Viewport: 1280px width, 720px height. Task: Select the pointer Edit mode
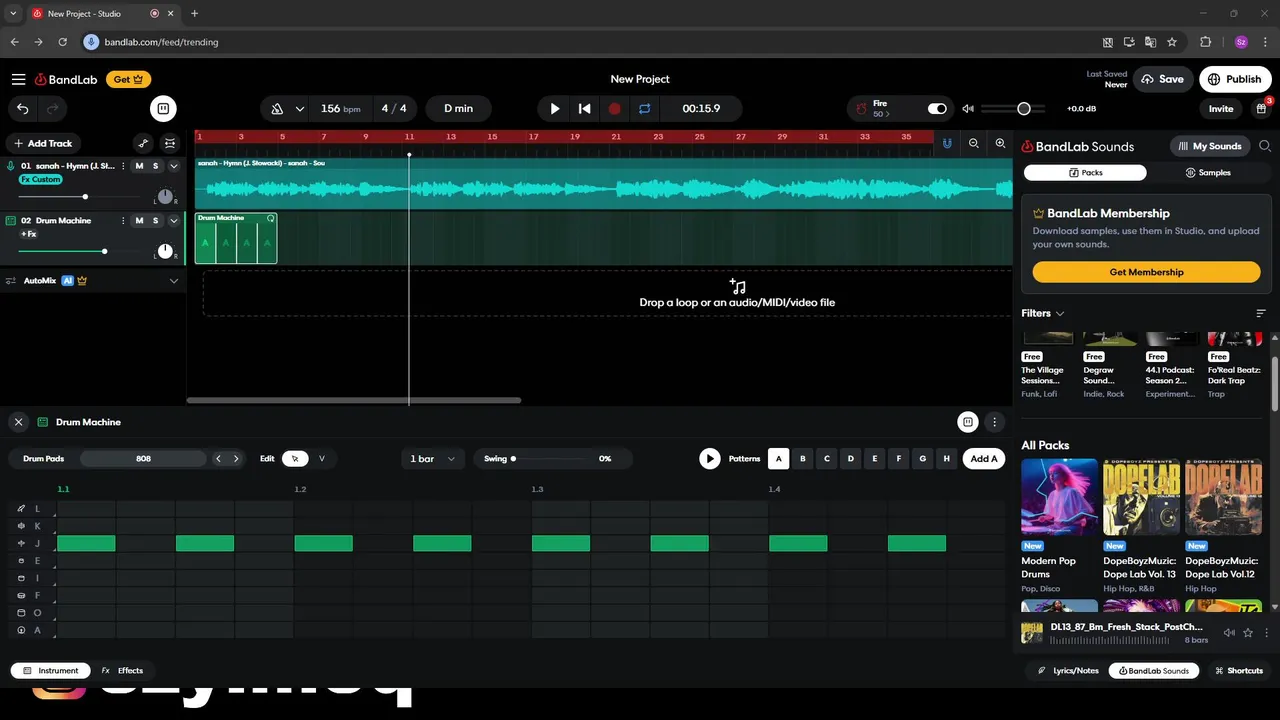[295, 459]
